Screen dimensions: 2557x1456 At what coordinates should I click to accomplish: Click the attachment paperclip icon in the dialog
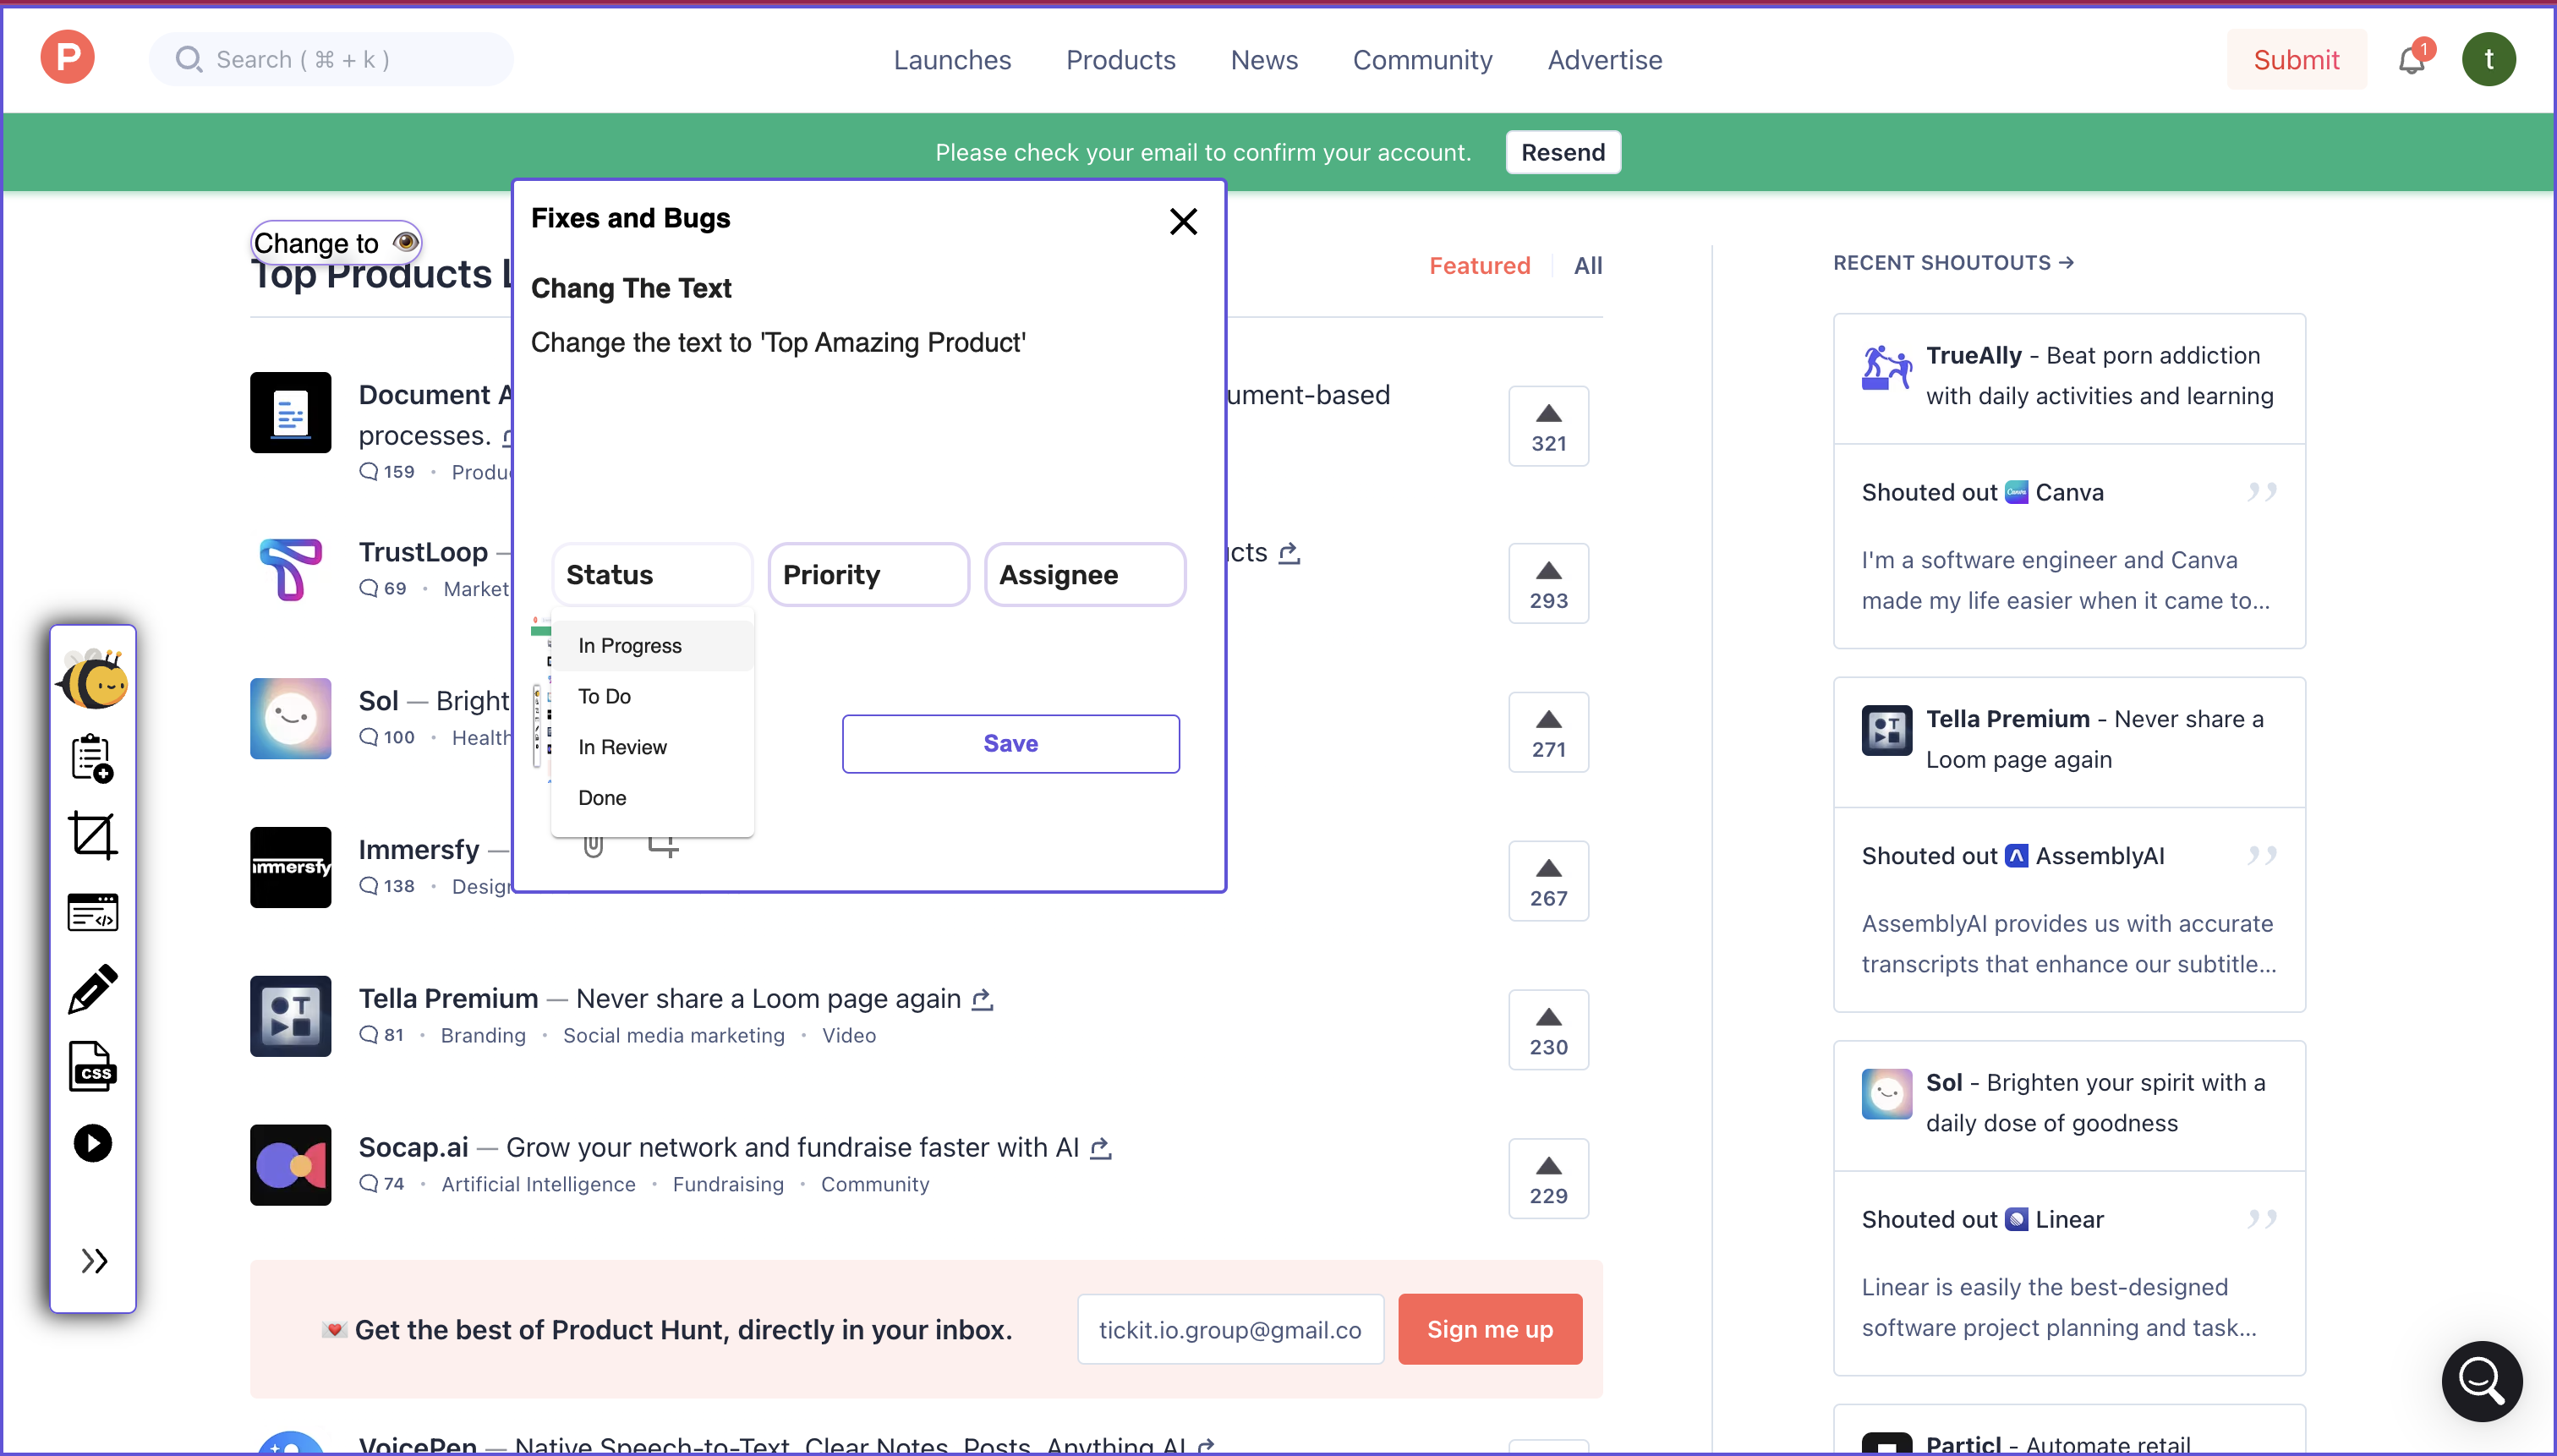coord(593,846)
